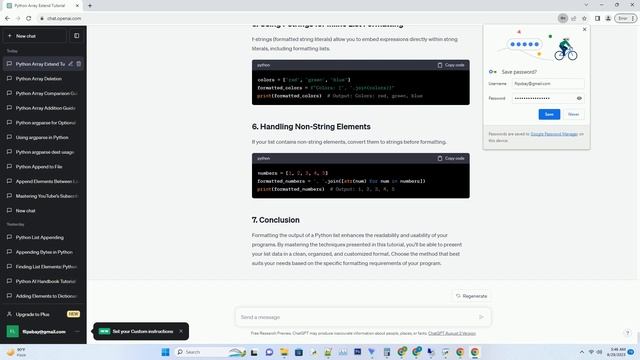Click the Password field in save popup
Image resolution: width=640 pixels, height=360 pixels.
(548, 98)
